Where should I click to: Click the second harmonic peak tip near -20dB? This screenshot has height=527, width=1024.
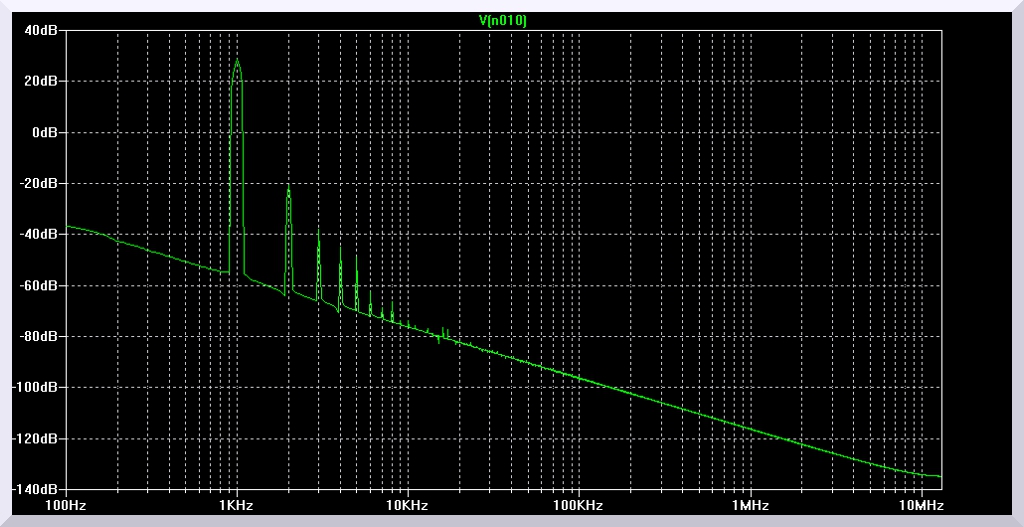[x=289, y=186]
